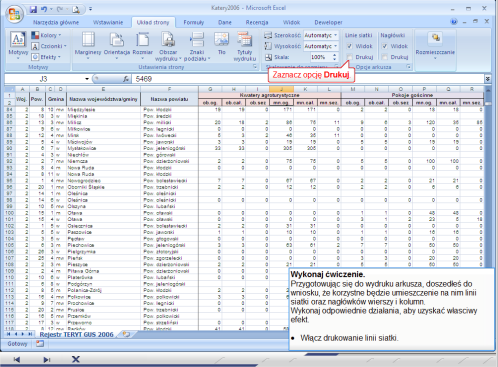The height and width of the screenshot is (367, 498).
Task: Open Excel help icon
Action: point(454,22)
